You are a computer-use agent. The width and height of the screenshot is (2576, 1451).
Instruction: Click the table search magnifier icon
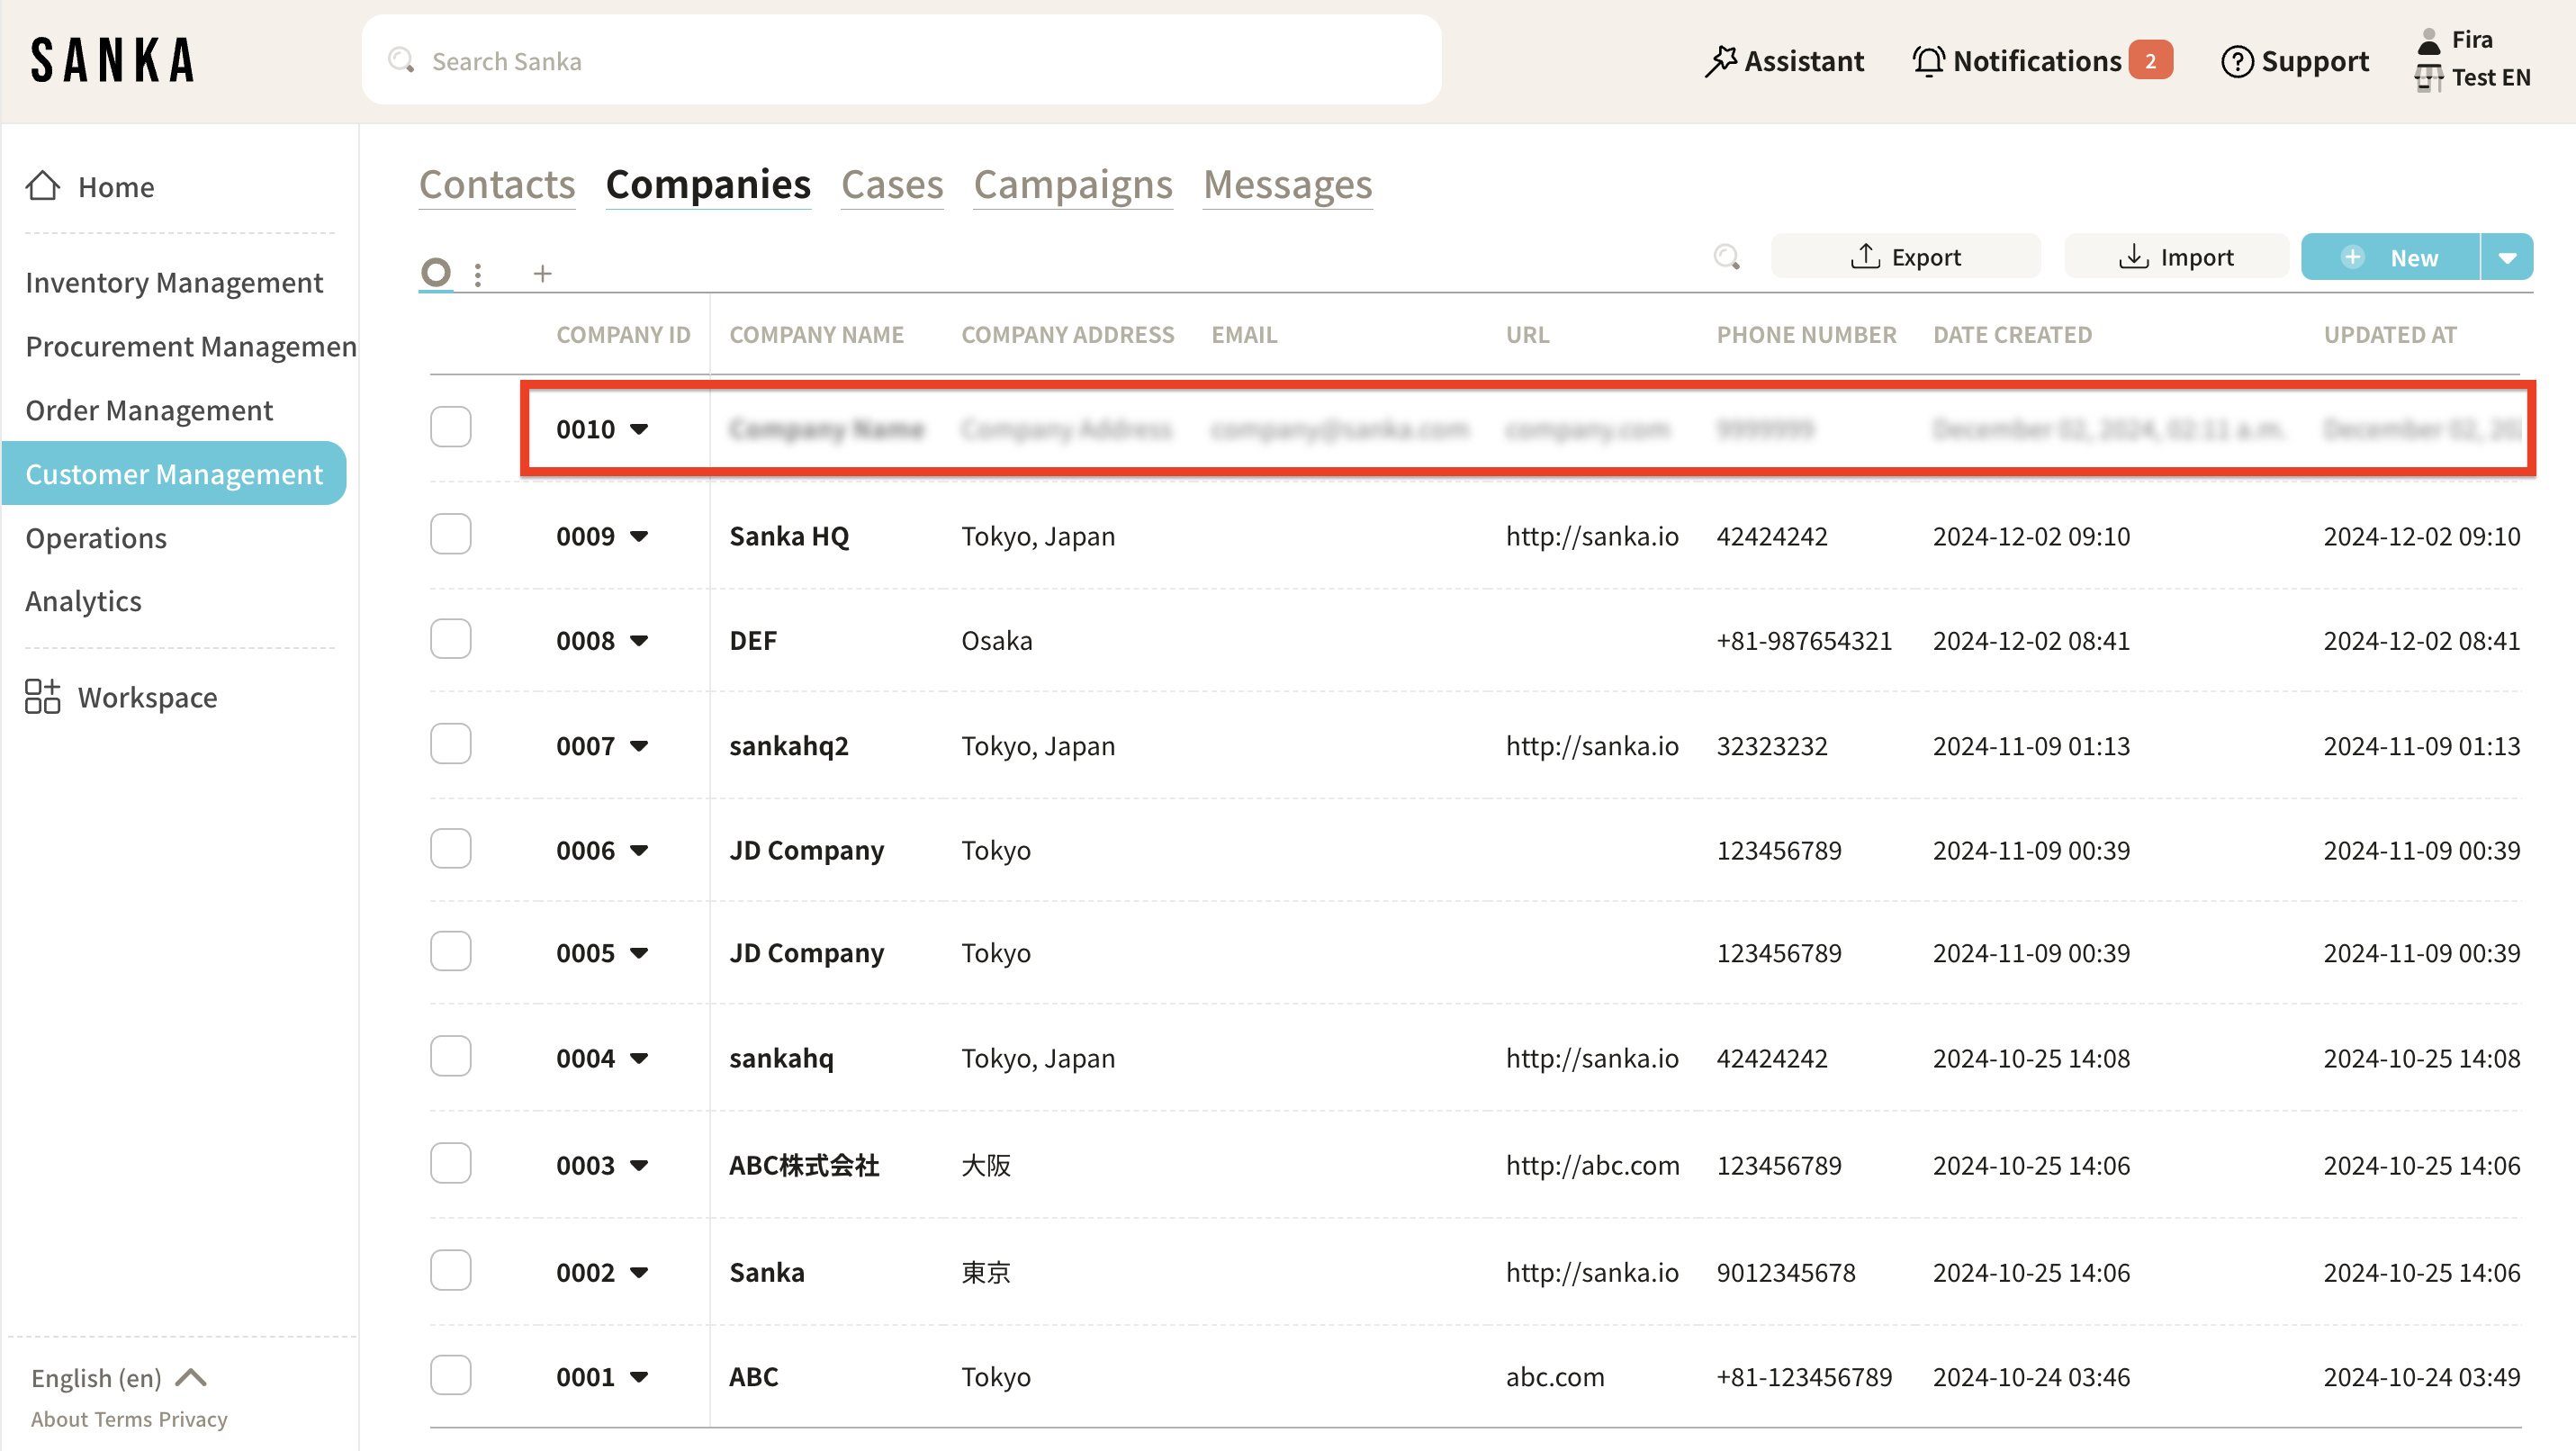tap(1726, 257)
